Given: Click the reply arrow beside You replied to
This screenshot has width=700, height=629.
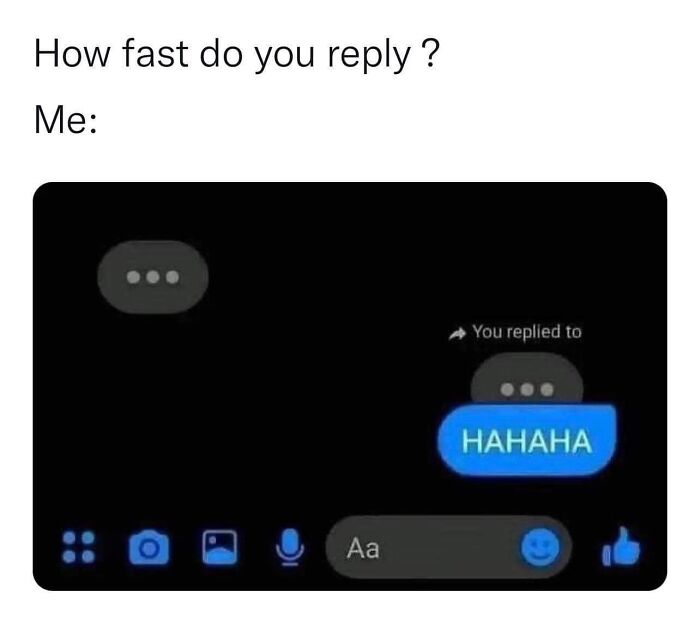Looking at the screenshot, I should click(458, 333).
